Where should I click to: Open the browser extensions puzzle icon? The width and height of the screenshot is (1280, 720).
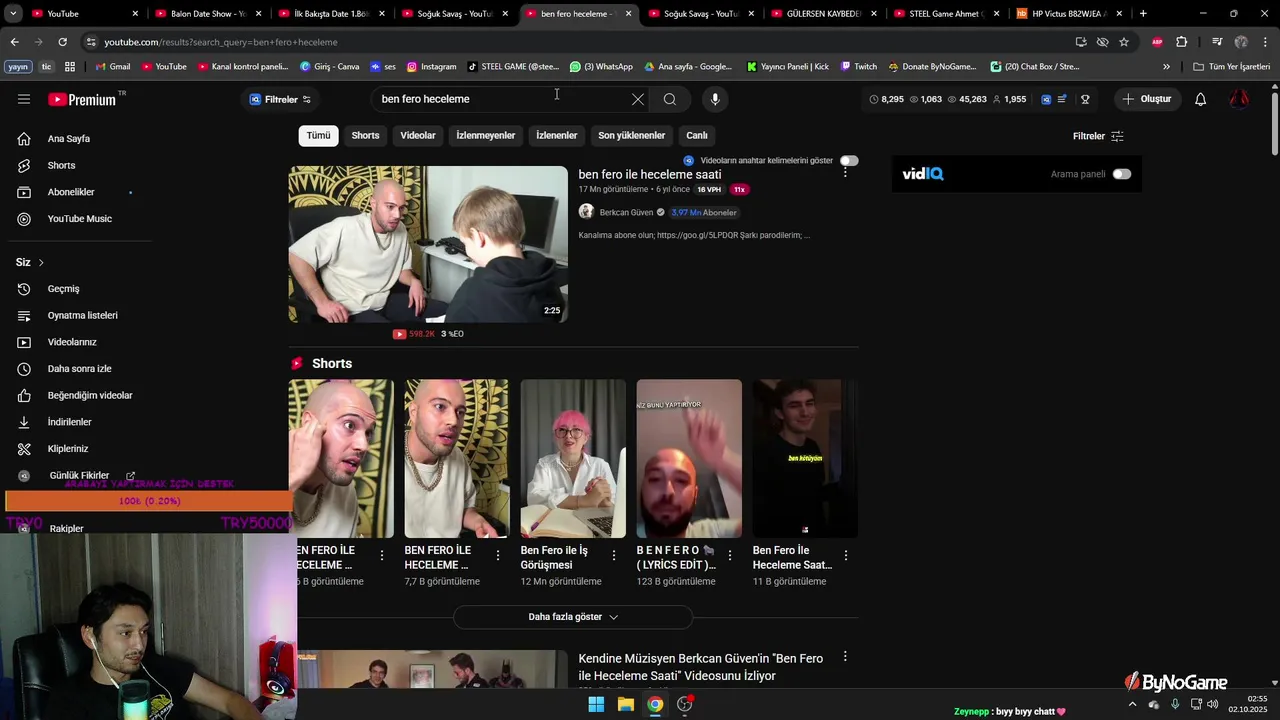(x=1182, y=42)
